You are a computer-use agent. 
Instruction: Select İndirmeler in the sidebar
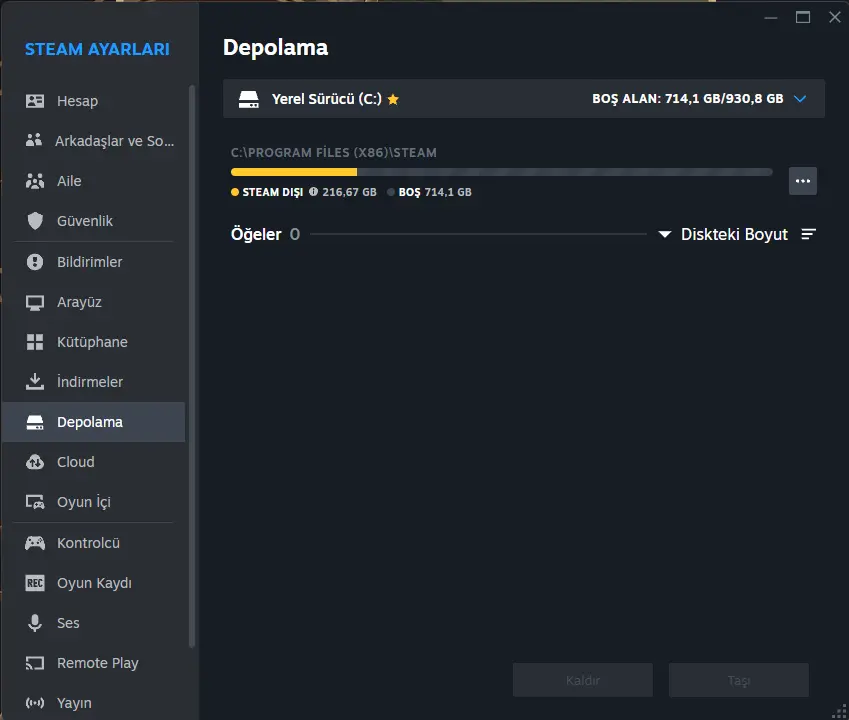click(x=94, y=382)
